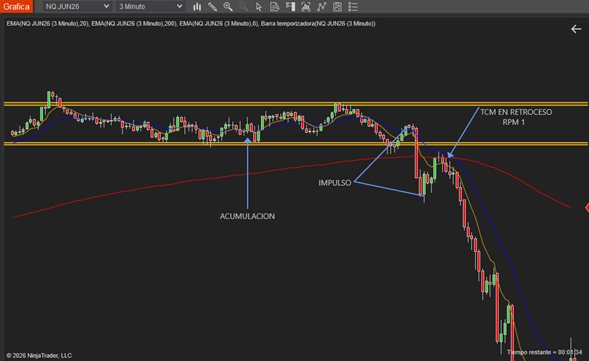Open the chart properties list icon
The width and height of the screenshot is (589, 361).
[353, 6]
